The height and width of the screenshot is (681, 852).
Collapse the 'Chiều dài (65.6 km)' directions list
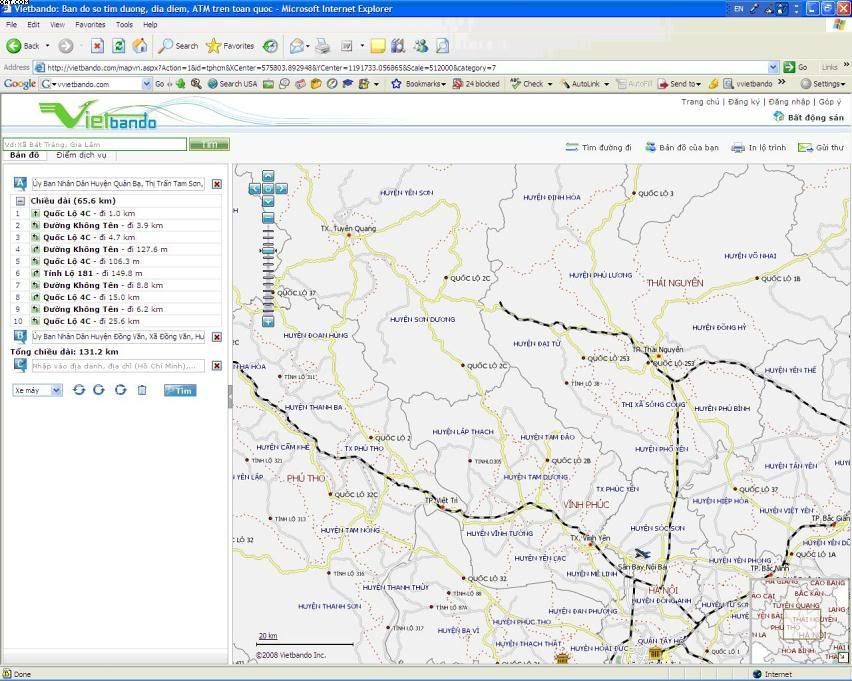pyautogui.click(x=20, y=201)
